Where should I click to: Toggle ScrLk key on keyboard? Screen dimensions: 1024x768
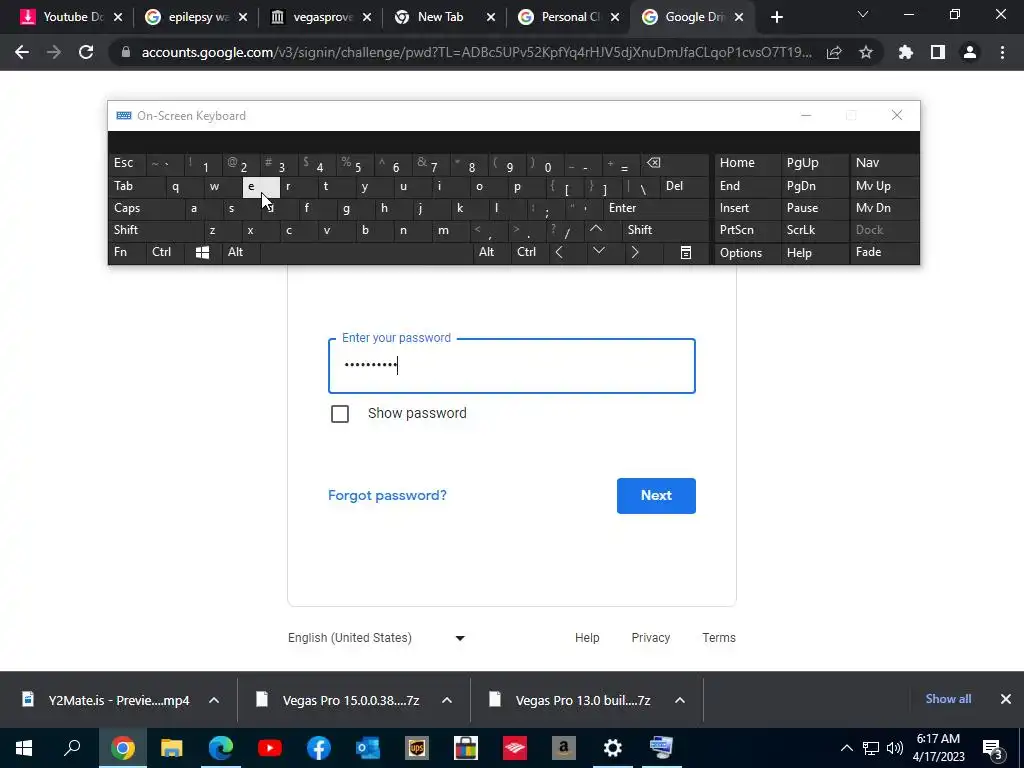tap(814, 230)
